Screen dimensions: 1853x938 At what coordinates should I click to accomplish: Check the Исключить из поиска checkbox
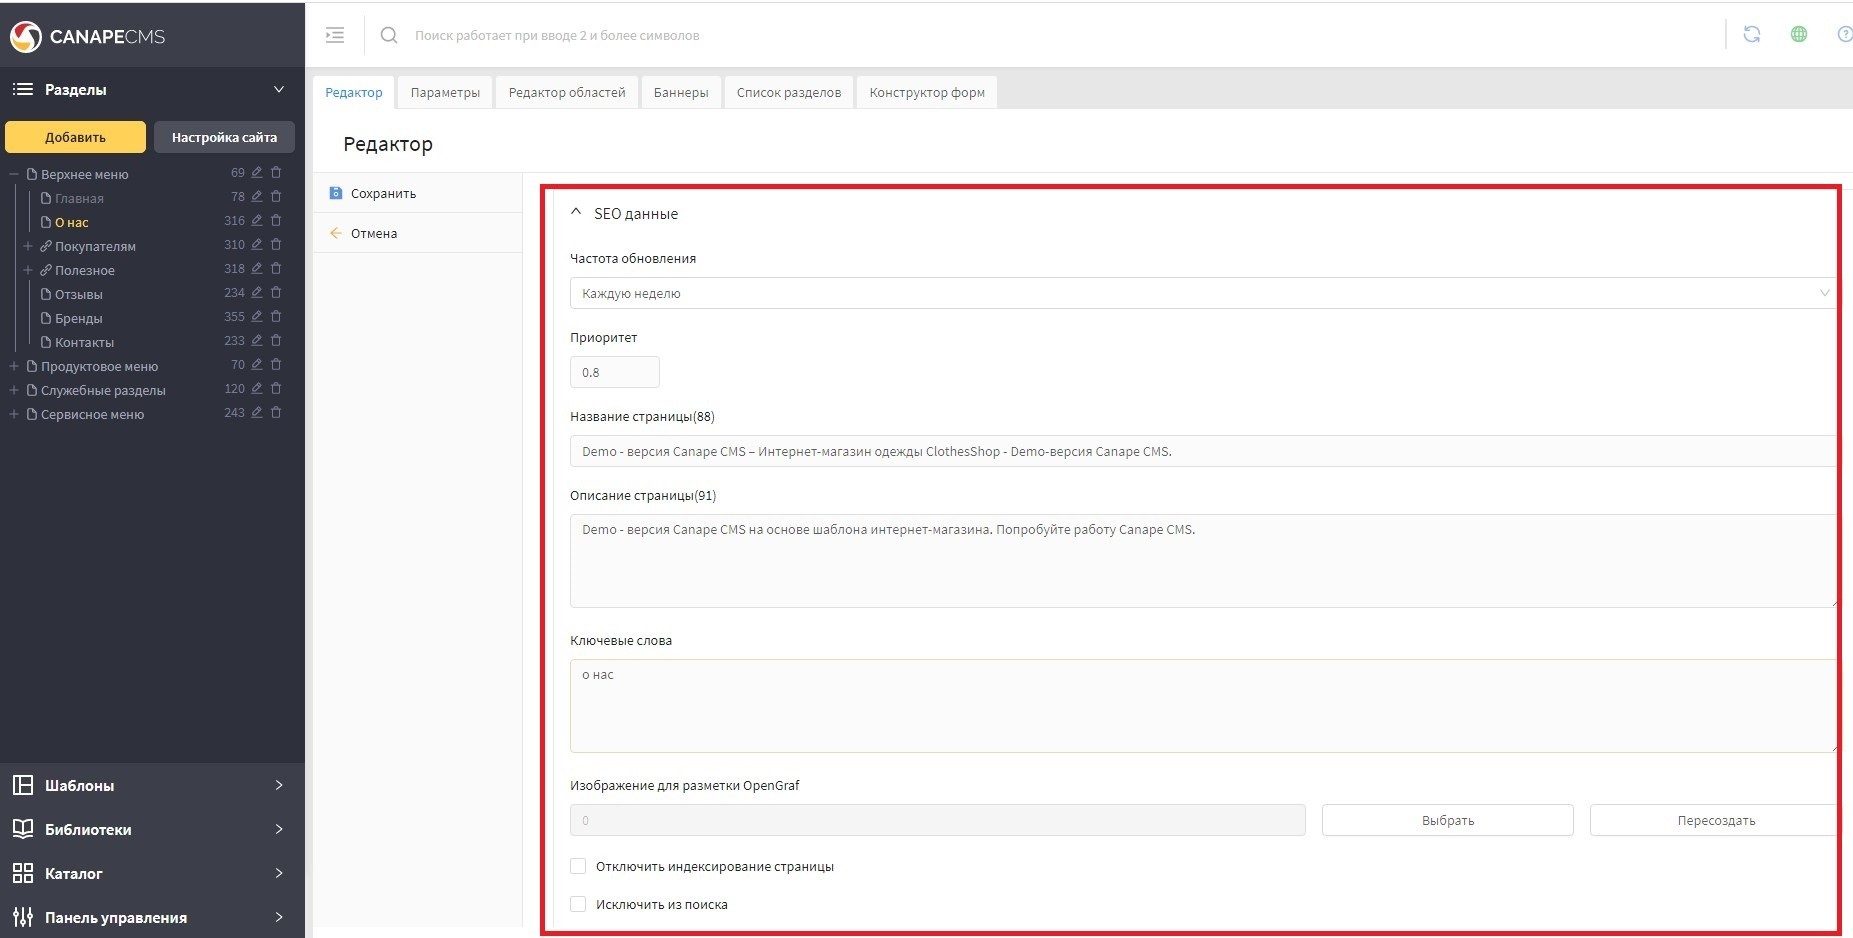pyautogui.click(x=578, y=904)
